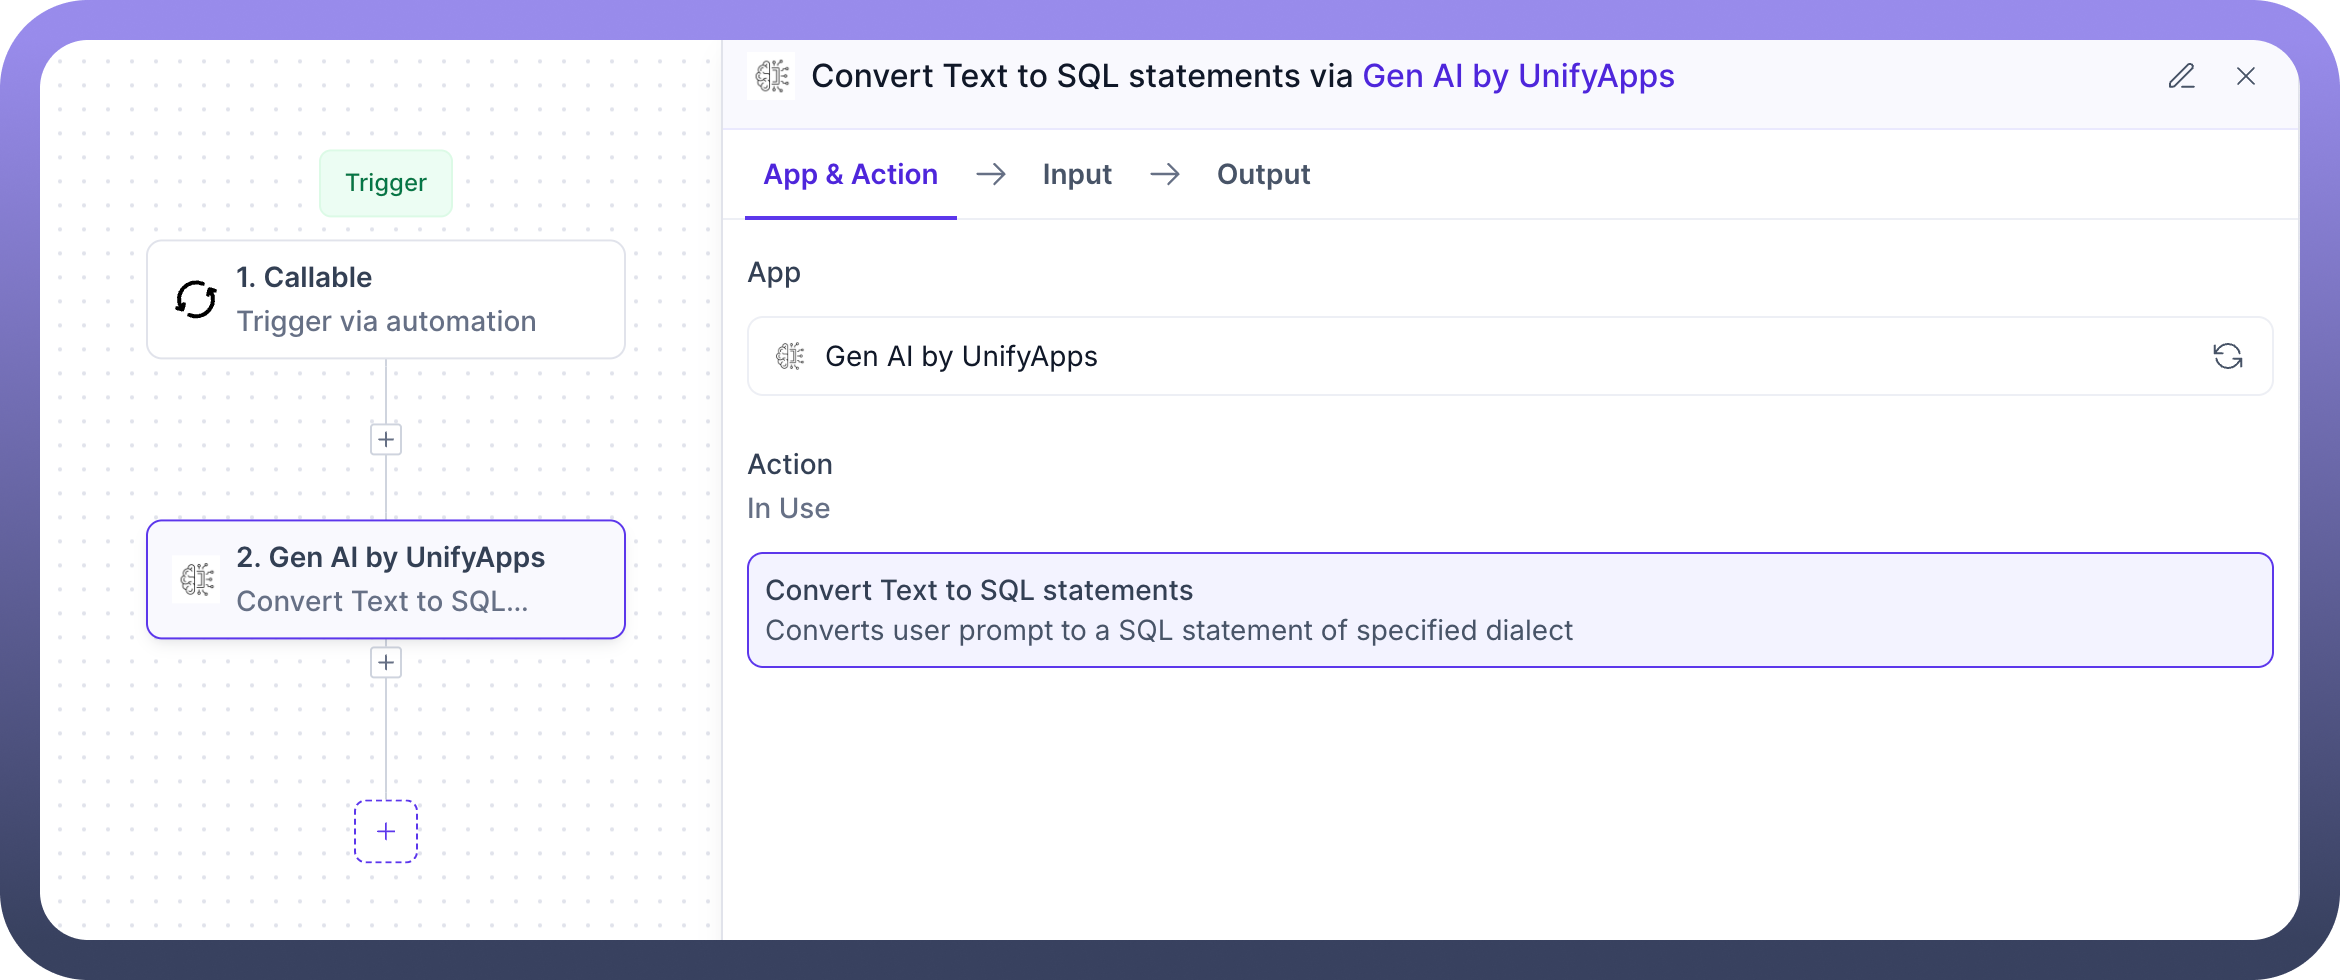Screen dimensions: 2340x980
Task: Switch to the Input tab
Action: coord(1076,175)
